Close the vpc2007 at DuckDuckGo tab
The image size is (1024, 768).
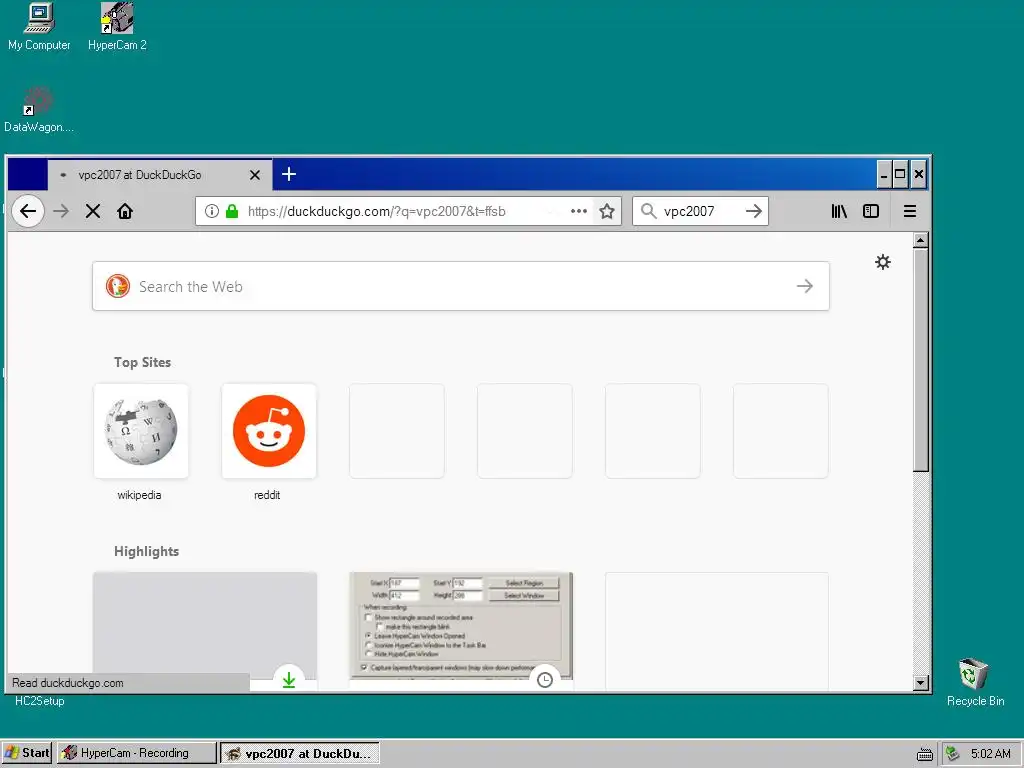[255, 175]
